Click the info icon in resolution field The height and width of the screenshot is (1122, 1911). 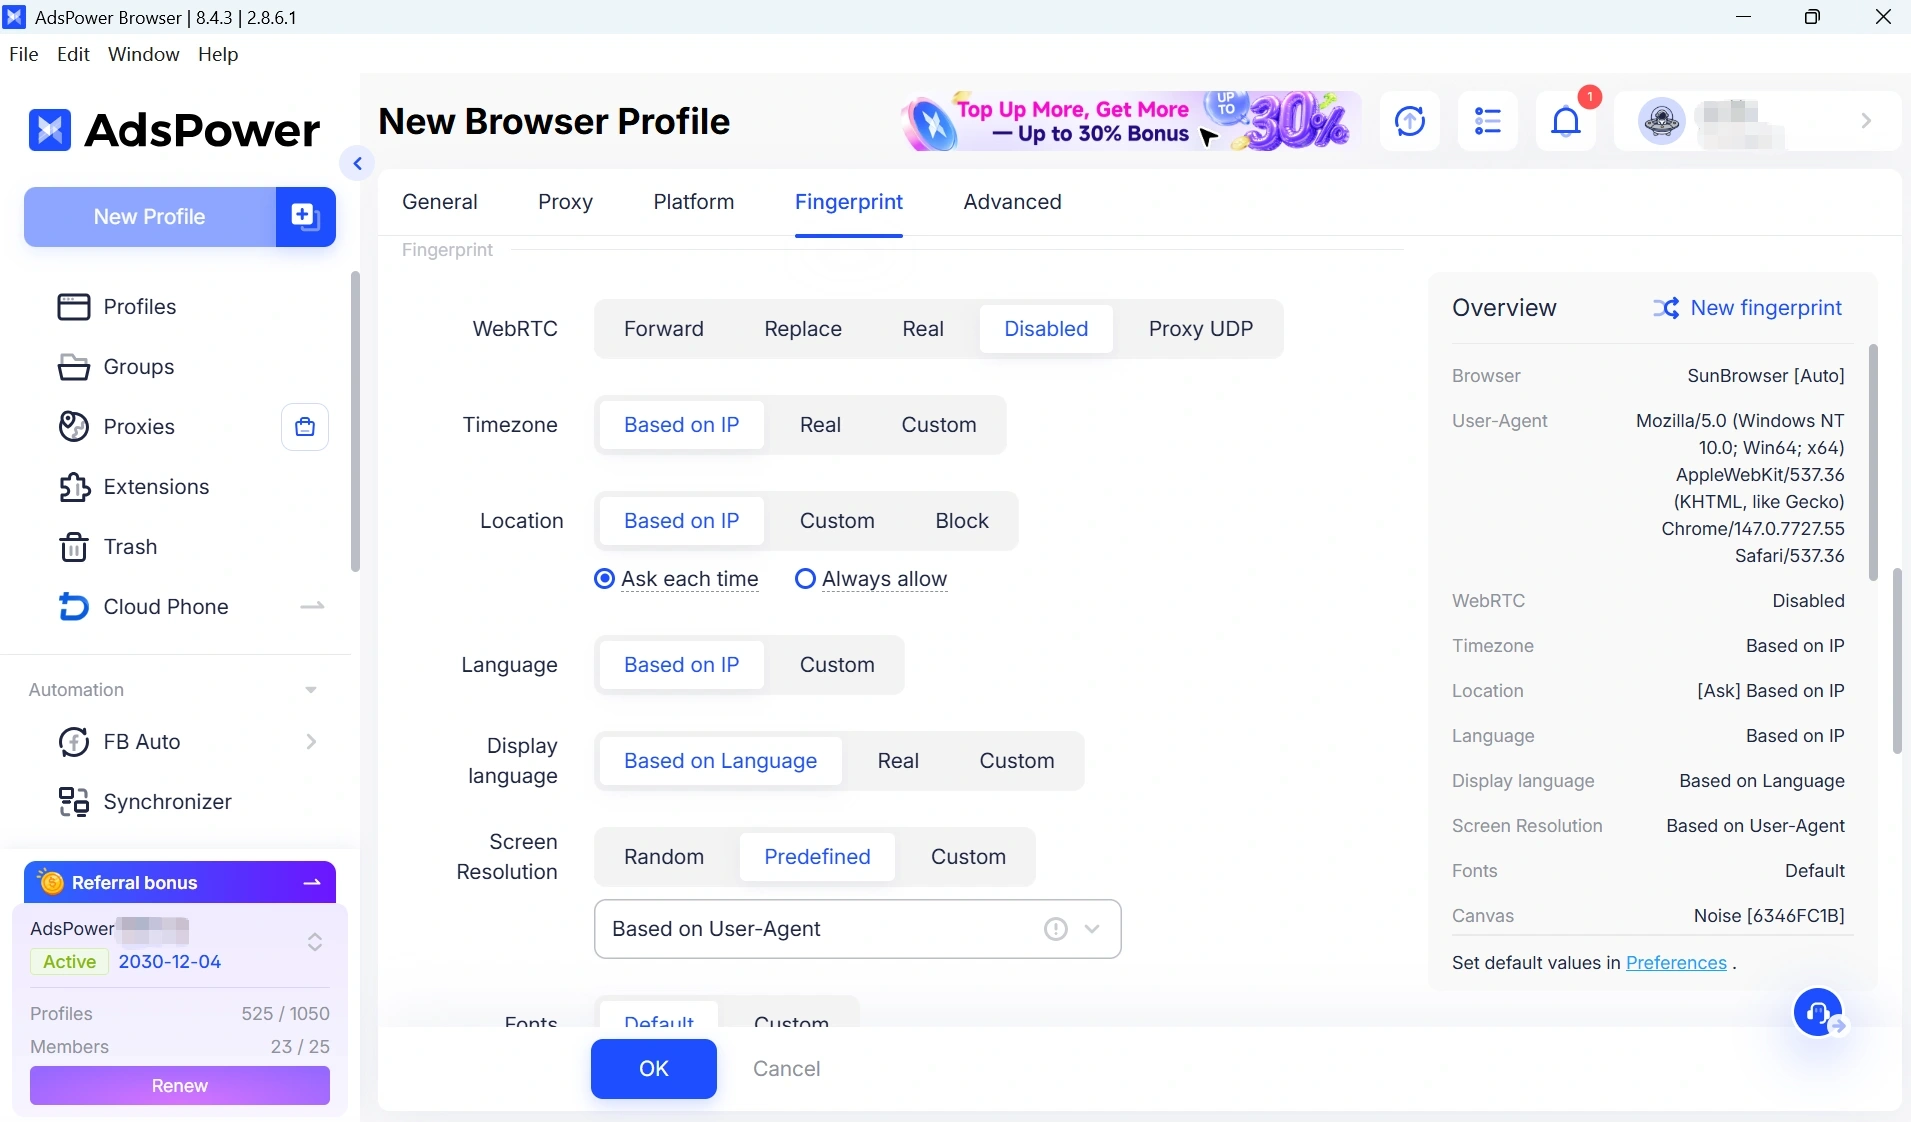(1056, 929)
